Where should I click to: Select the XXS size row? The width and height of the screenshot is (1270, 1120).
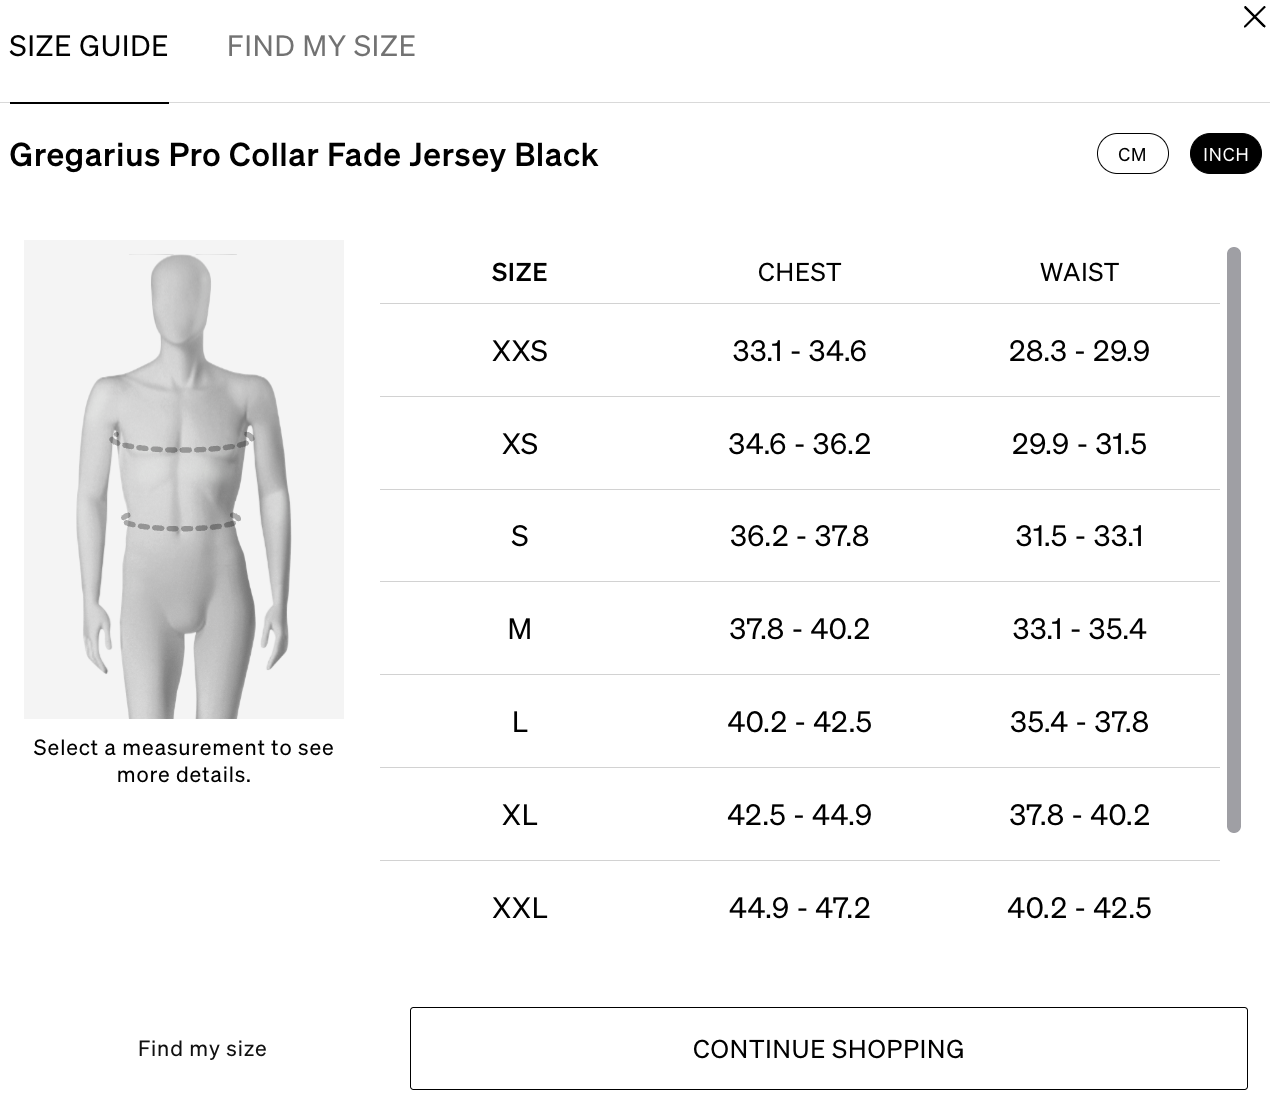(799, 351)
